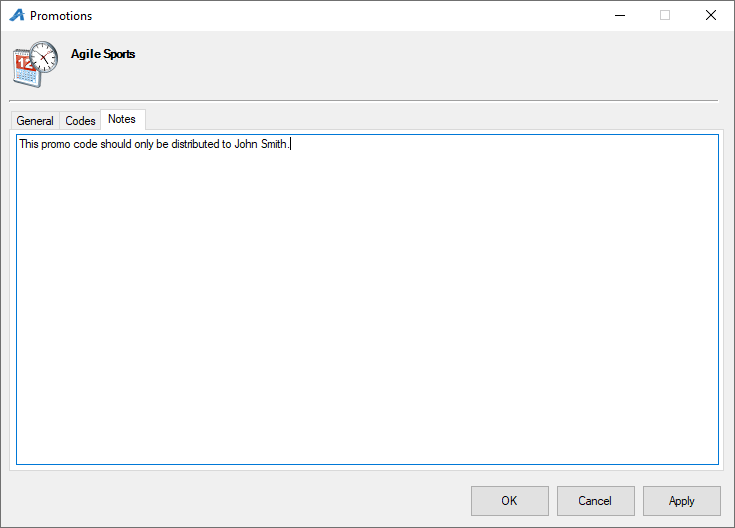Select the Notes tab

[122, 119]
